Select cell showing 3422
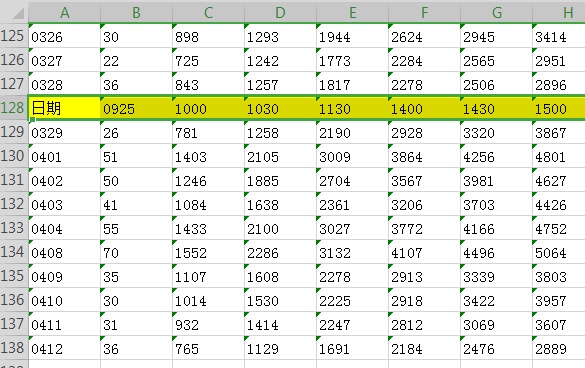585x368 pixels. (x=497, y=300)
